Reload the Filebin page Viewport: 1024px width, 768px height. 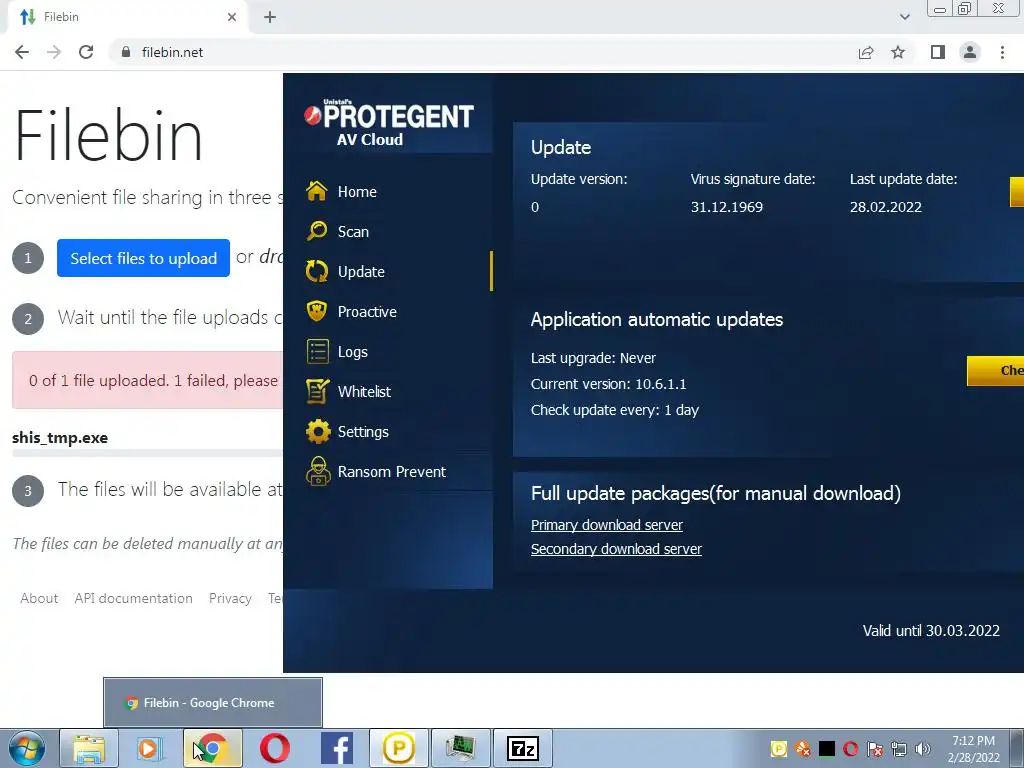(x=86, y=52)
